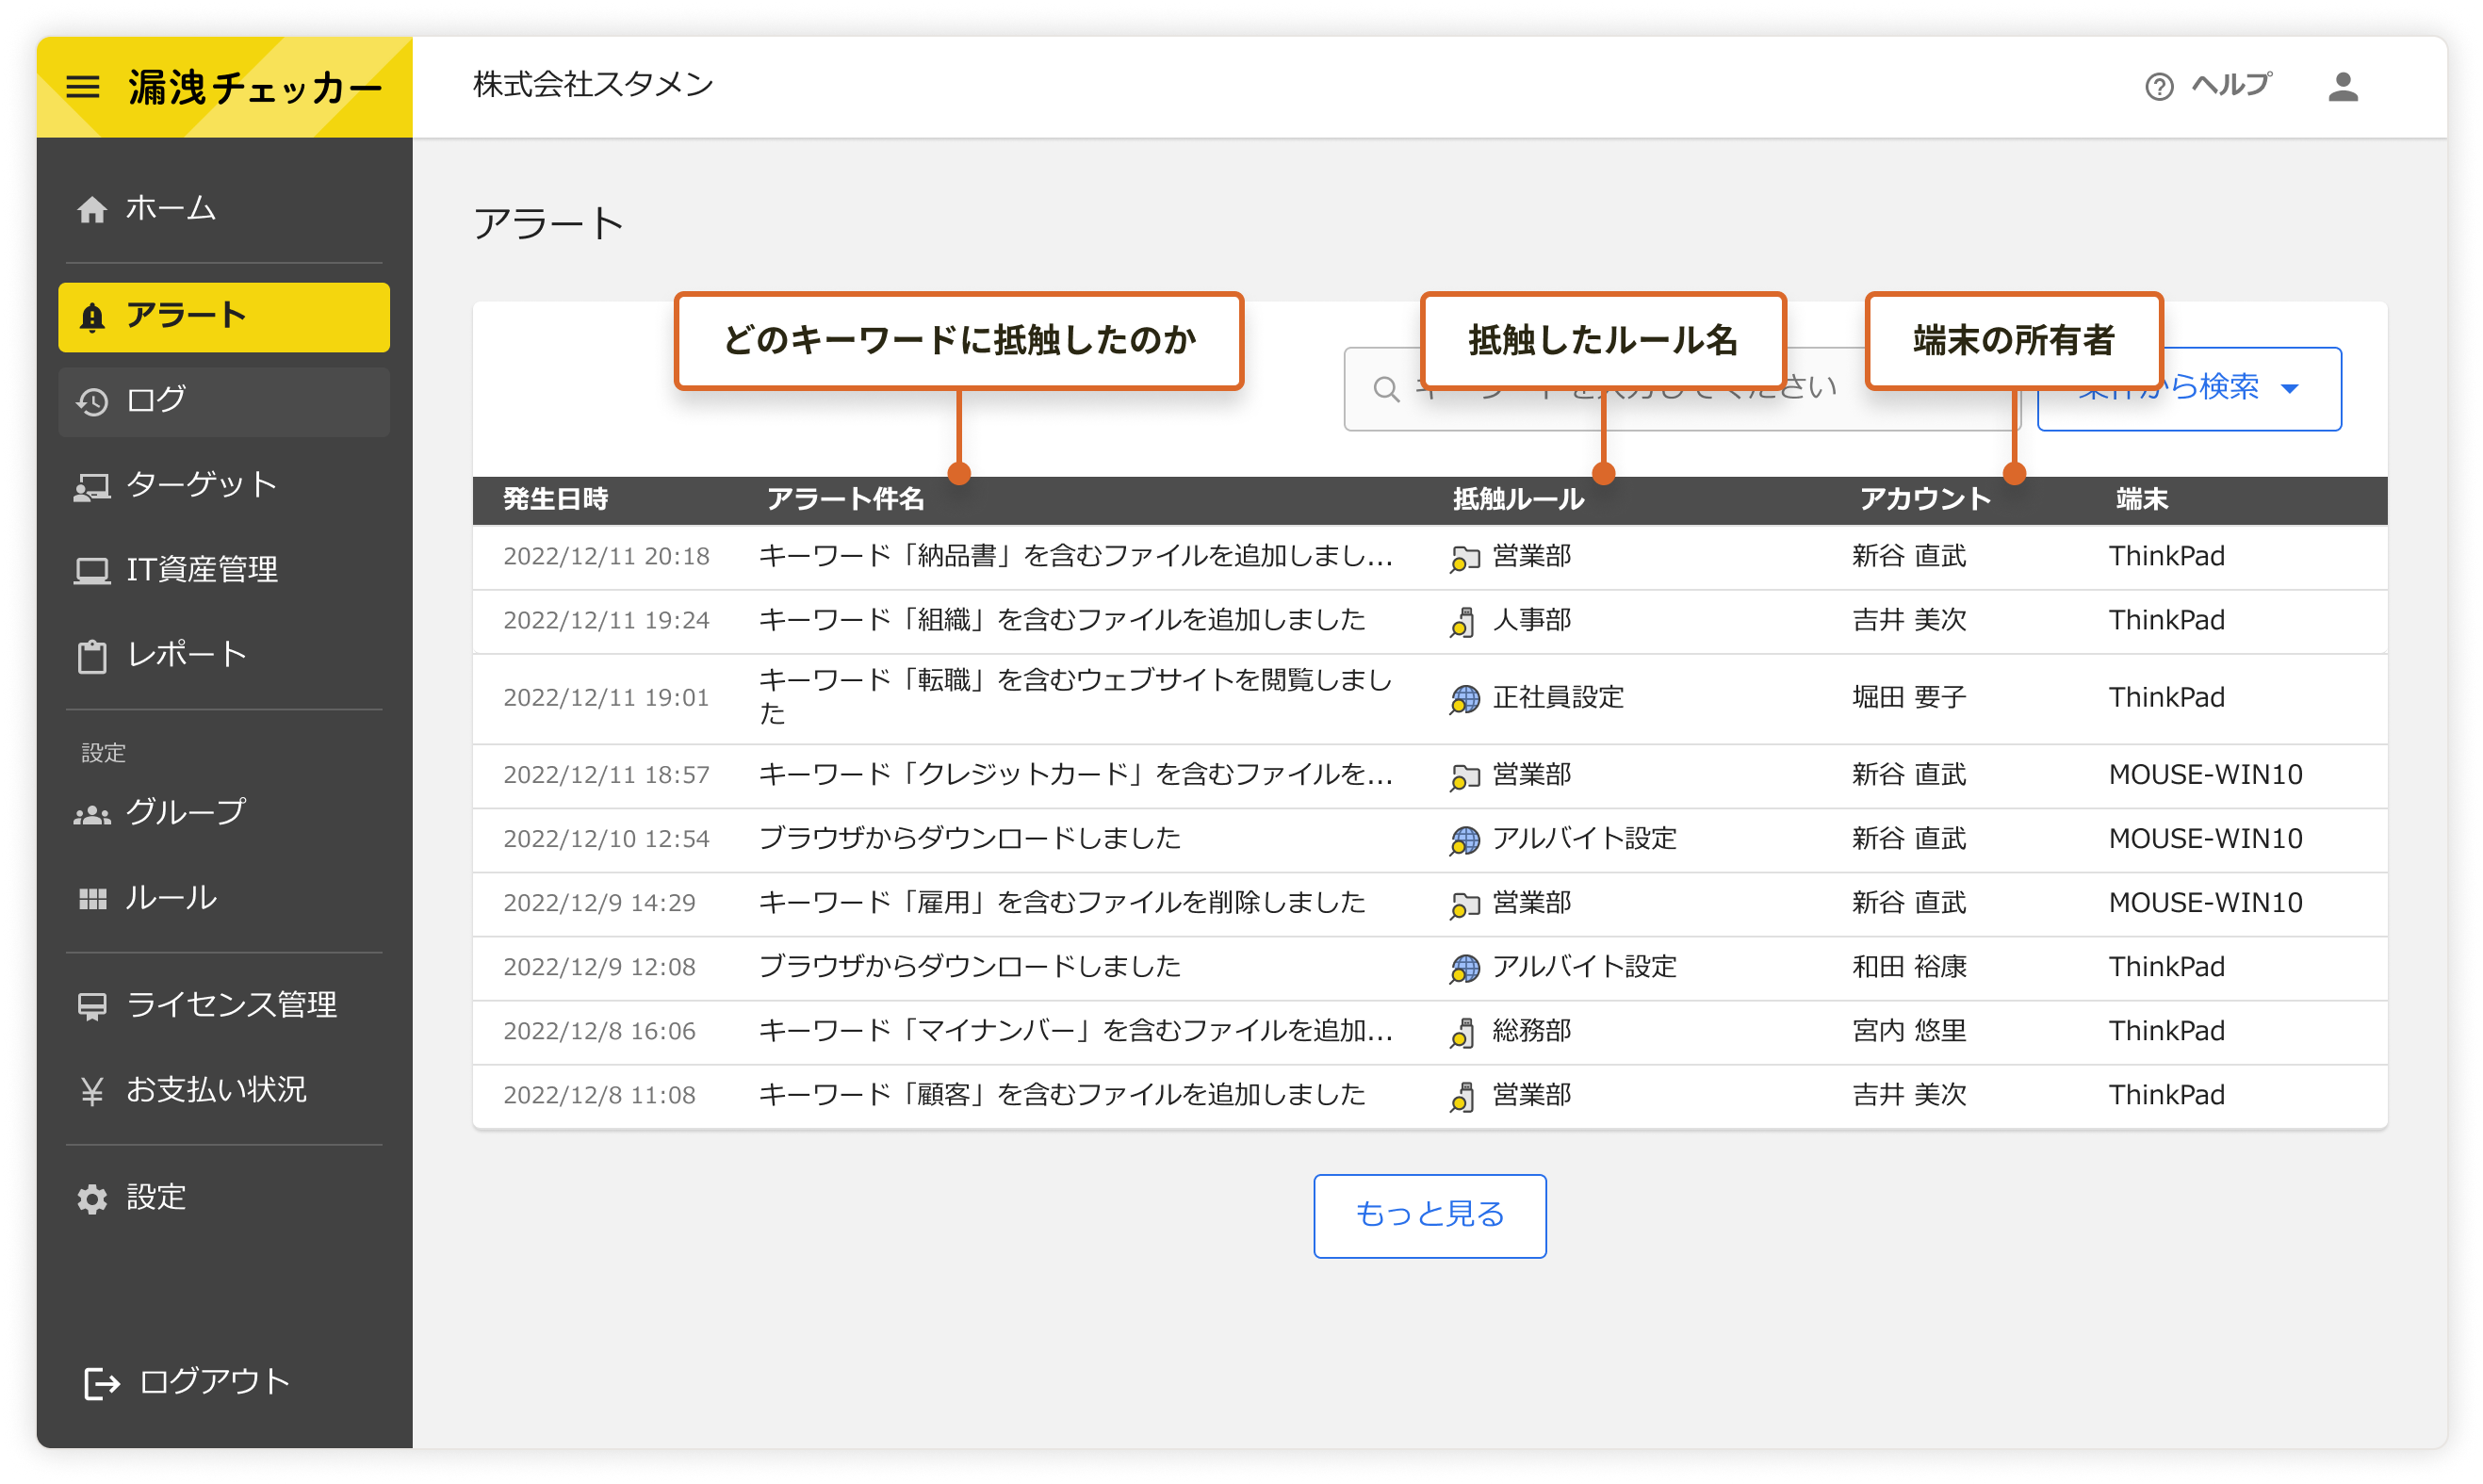Click the clipboard icon for レポート
Image resolution: width=2483 pixels, height=1484 pixels.
92,656
